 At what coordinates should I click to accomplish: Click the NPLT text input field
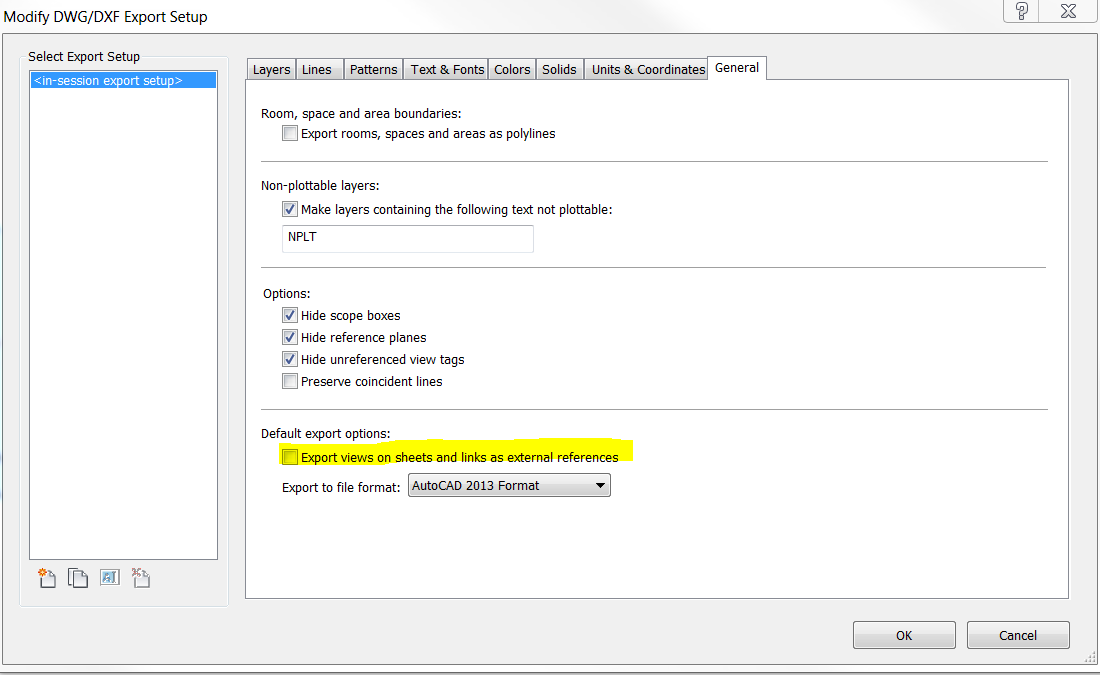point(408,239)
